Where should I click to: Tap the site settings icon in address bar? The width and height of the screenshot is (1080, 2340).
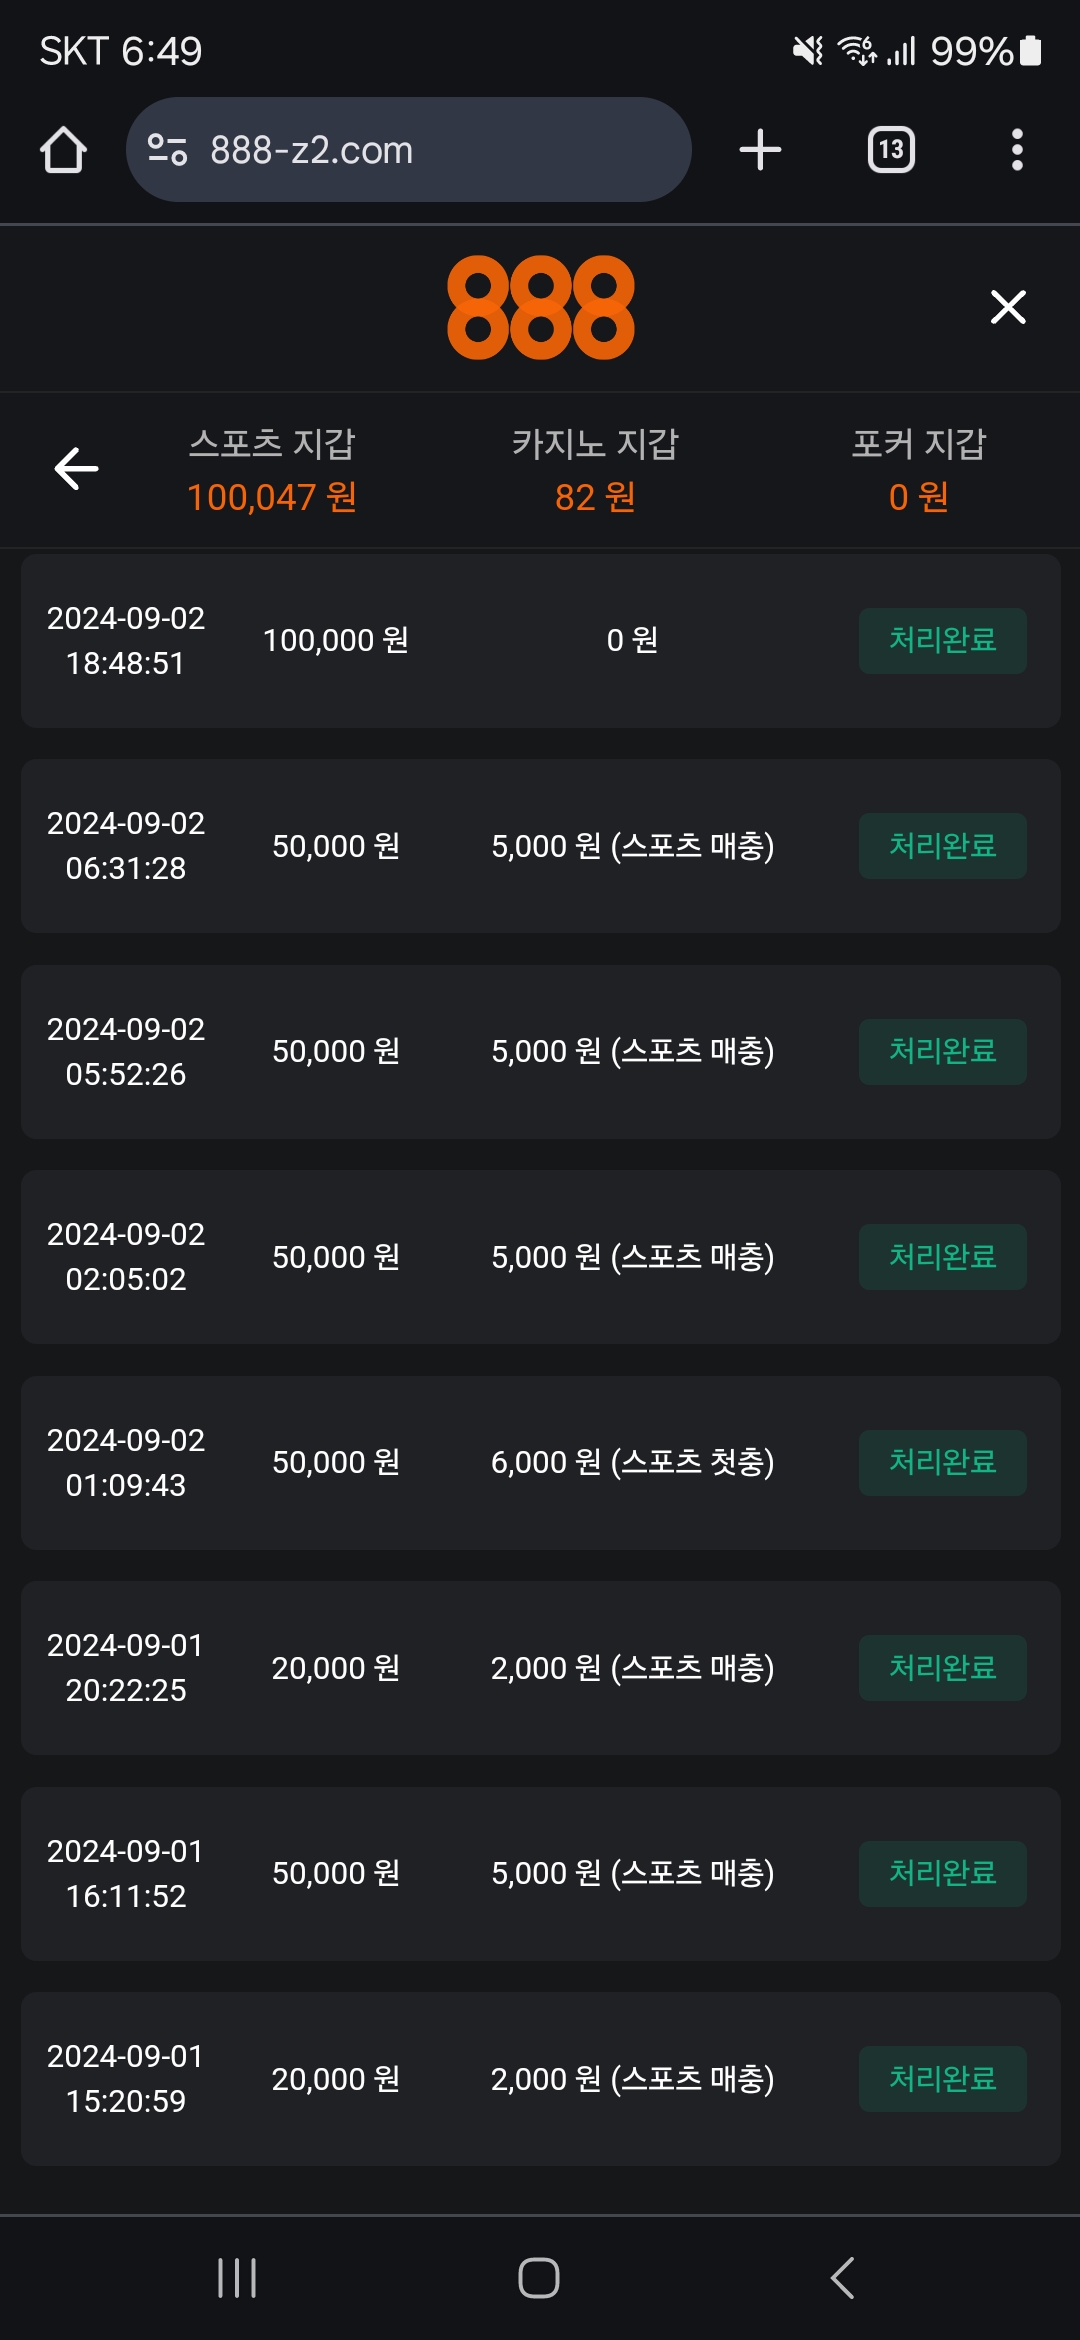pos(167,150)
